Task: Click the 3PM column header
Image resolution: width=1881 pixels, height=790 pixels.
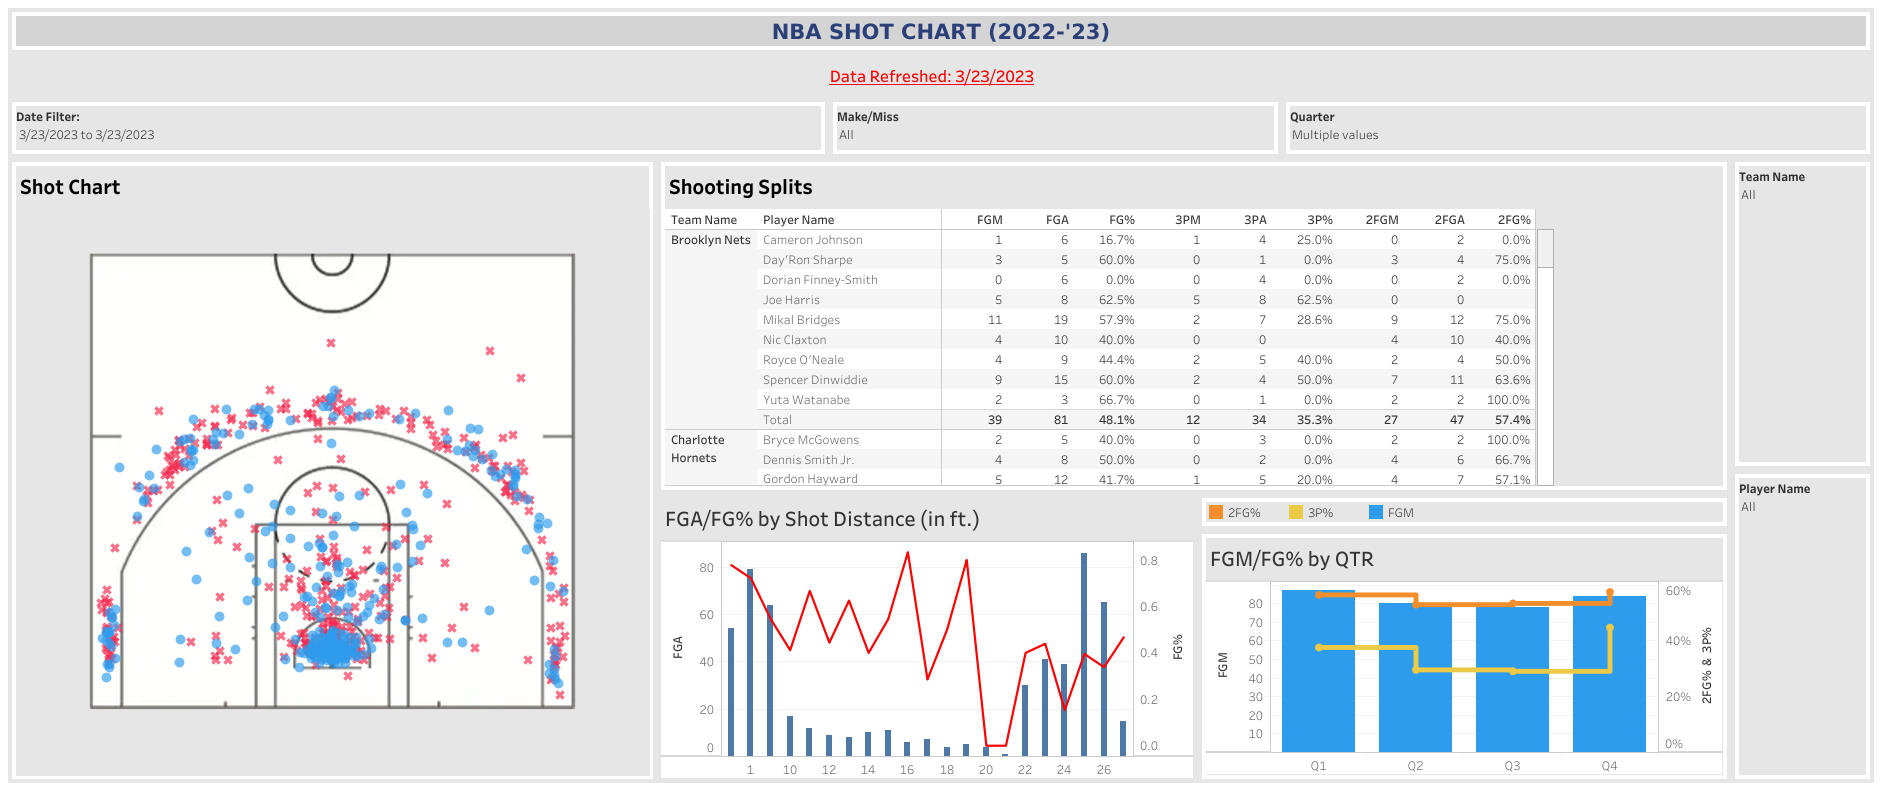Action: point(1187,220)
